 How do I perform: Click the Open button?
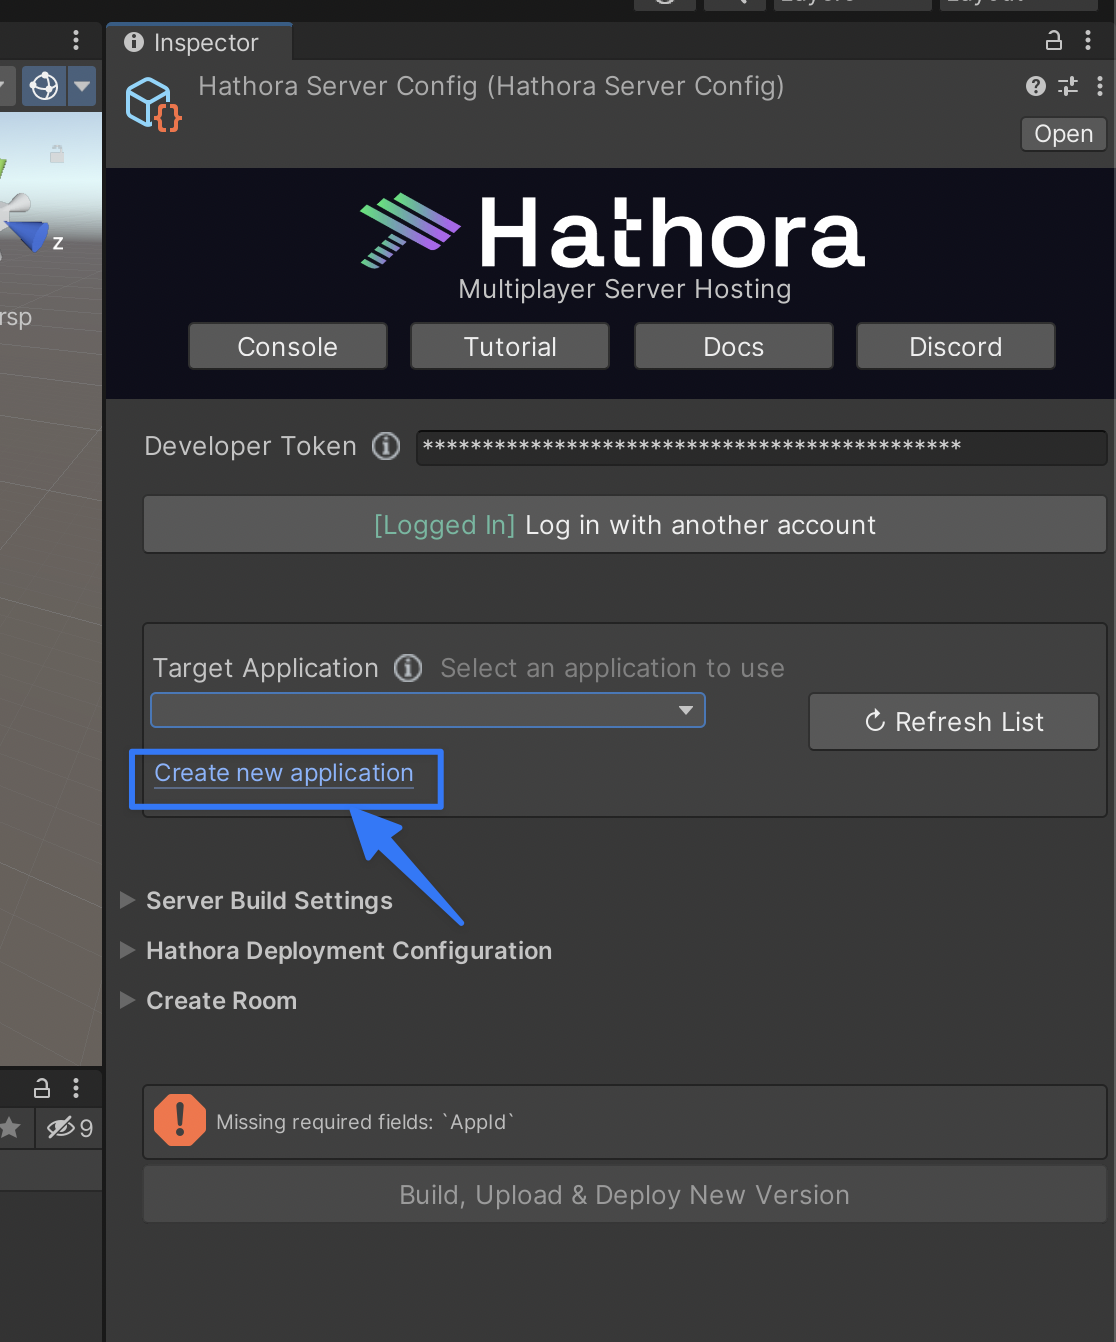(1063, 134)
